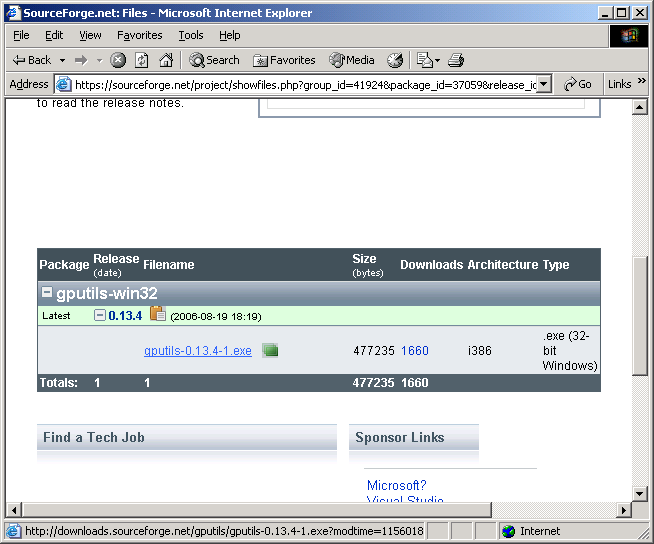Collapse the 0.13.4 release
Viewport: 654px width, 544px height.
100,315
